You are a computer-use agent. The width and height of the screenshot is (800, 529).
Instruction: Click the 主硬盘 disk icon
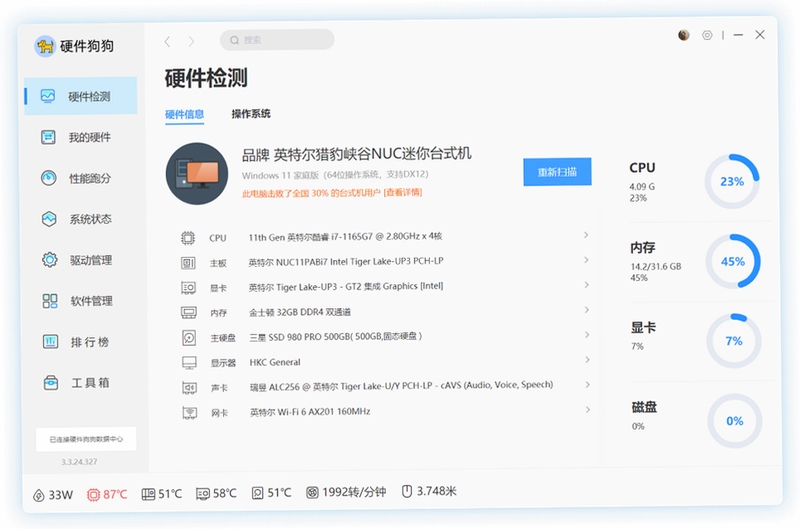point(189,337)
